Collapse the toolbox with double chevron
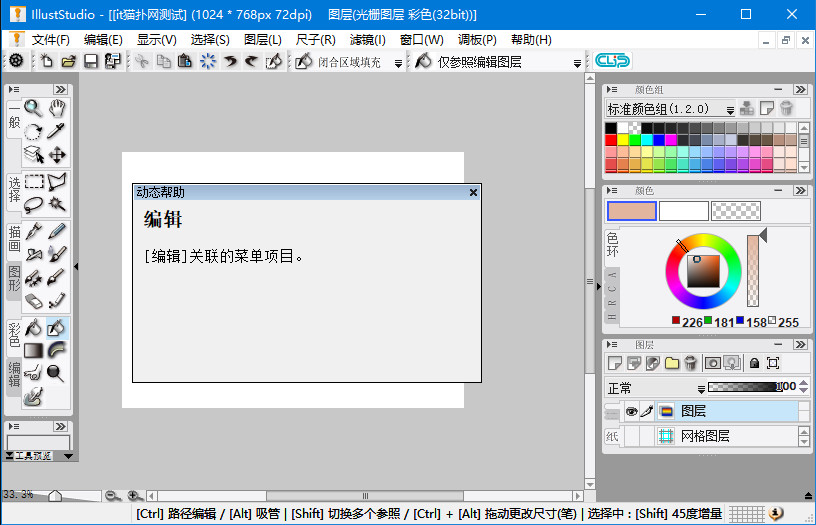Screen dimensions: 816x525 61,89
